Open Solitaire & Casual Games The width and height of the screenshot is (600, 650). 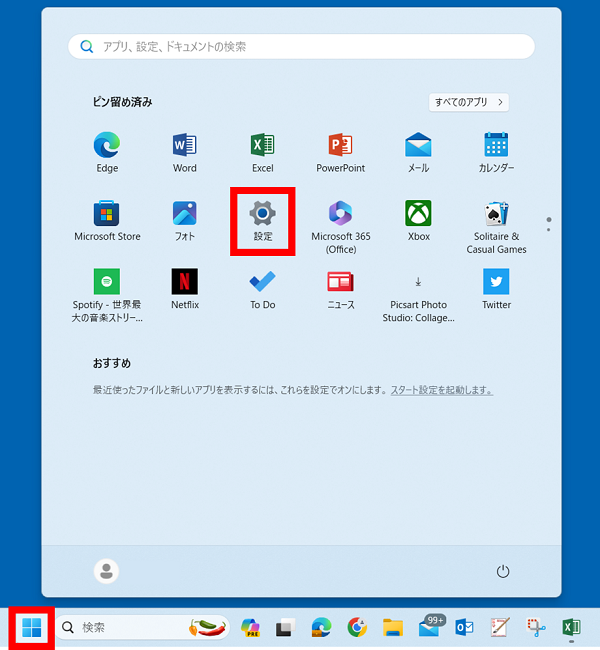[x=496, y=227]
